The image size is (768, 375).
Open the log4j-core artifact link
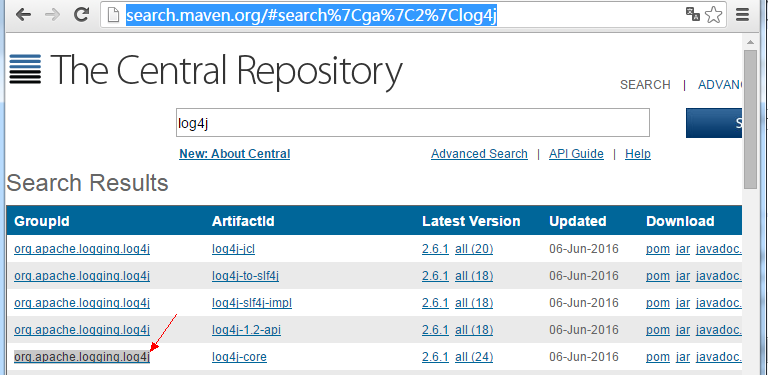coord(240,357)
